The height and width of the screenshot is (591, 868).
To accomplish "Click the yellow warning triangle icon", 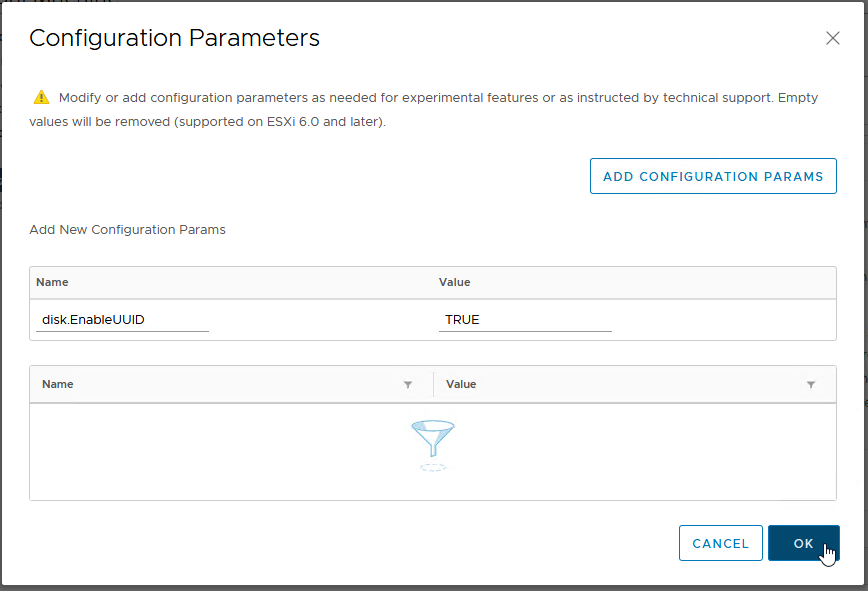I will (41, 98).
